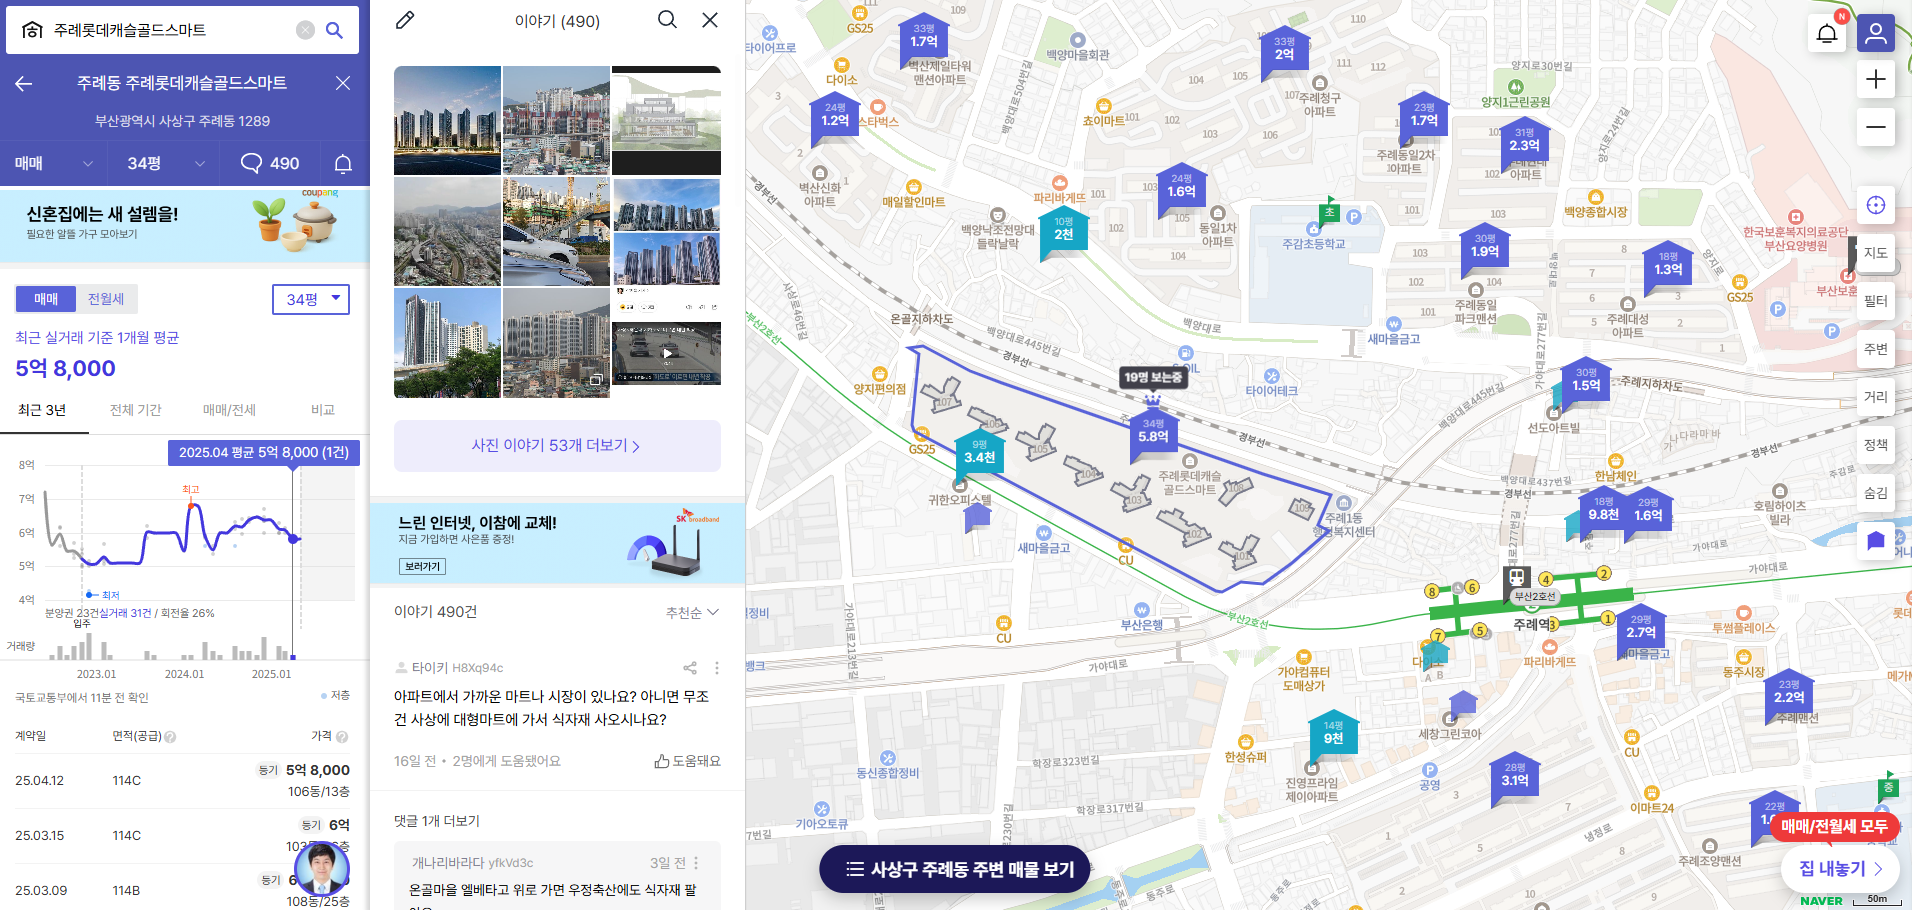The image size is (1912, 910).
Task: Click the 34평 5.8억 price marker
Action: tap(1153, 433)
